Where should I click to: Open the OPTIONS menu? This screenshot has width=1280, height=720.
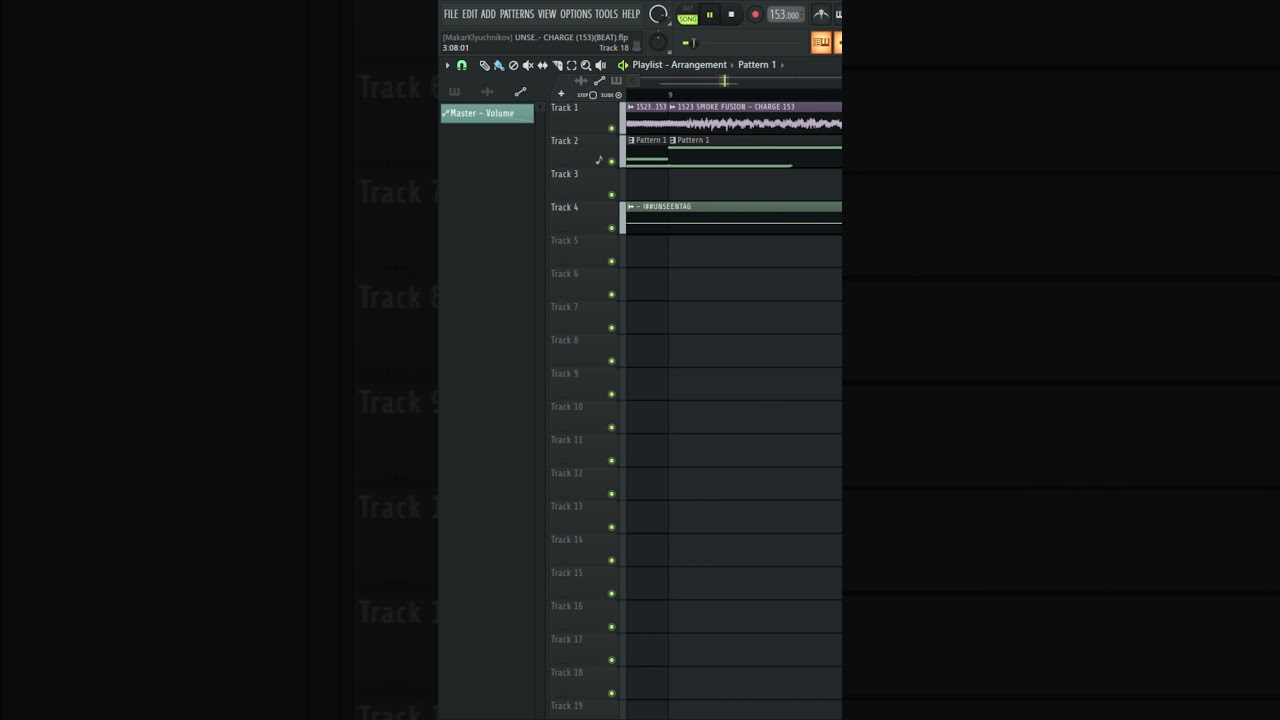coord(576,14)
